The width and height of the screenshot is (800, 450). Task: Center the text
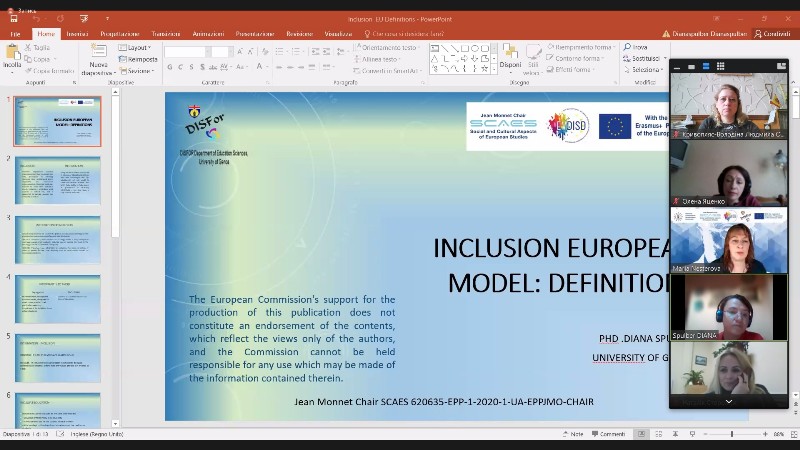(290, 67)
